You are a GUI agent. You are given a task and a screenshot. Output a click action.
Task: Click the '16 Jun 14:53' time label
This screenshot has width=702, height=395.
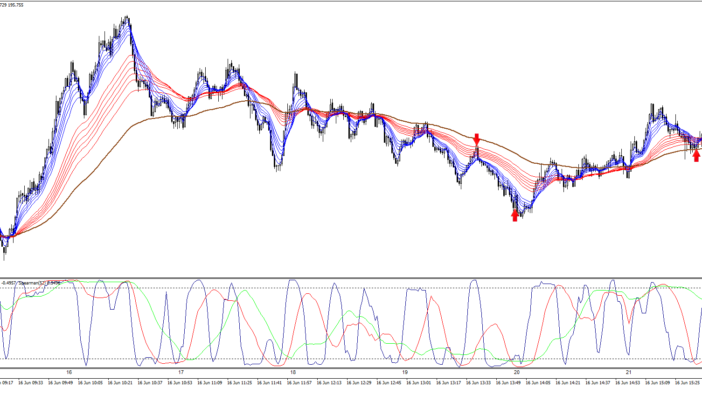coord(628,383)
